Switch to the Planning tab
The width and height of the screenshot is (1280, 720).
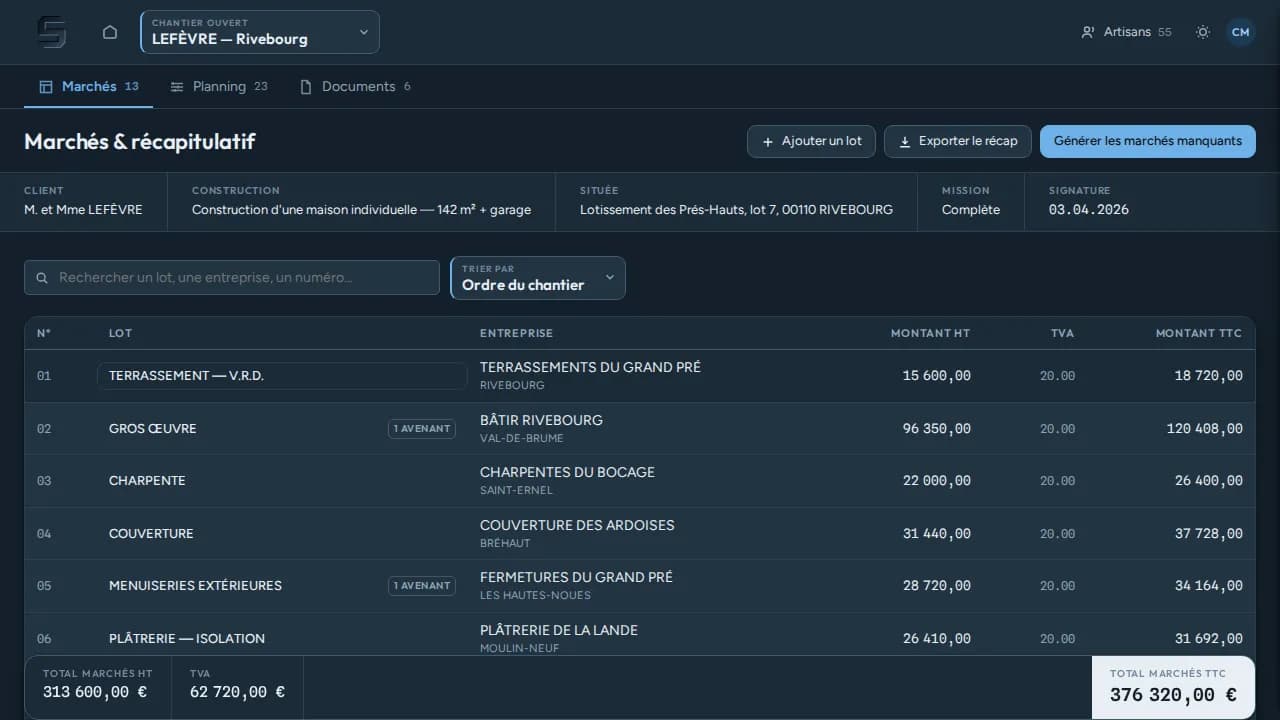point(218,87)
